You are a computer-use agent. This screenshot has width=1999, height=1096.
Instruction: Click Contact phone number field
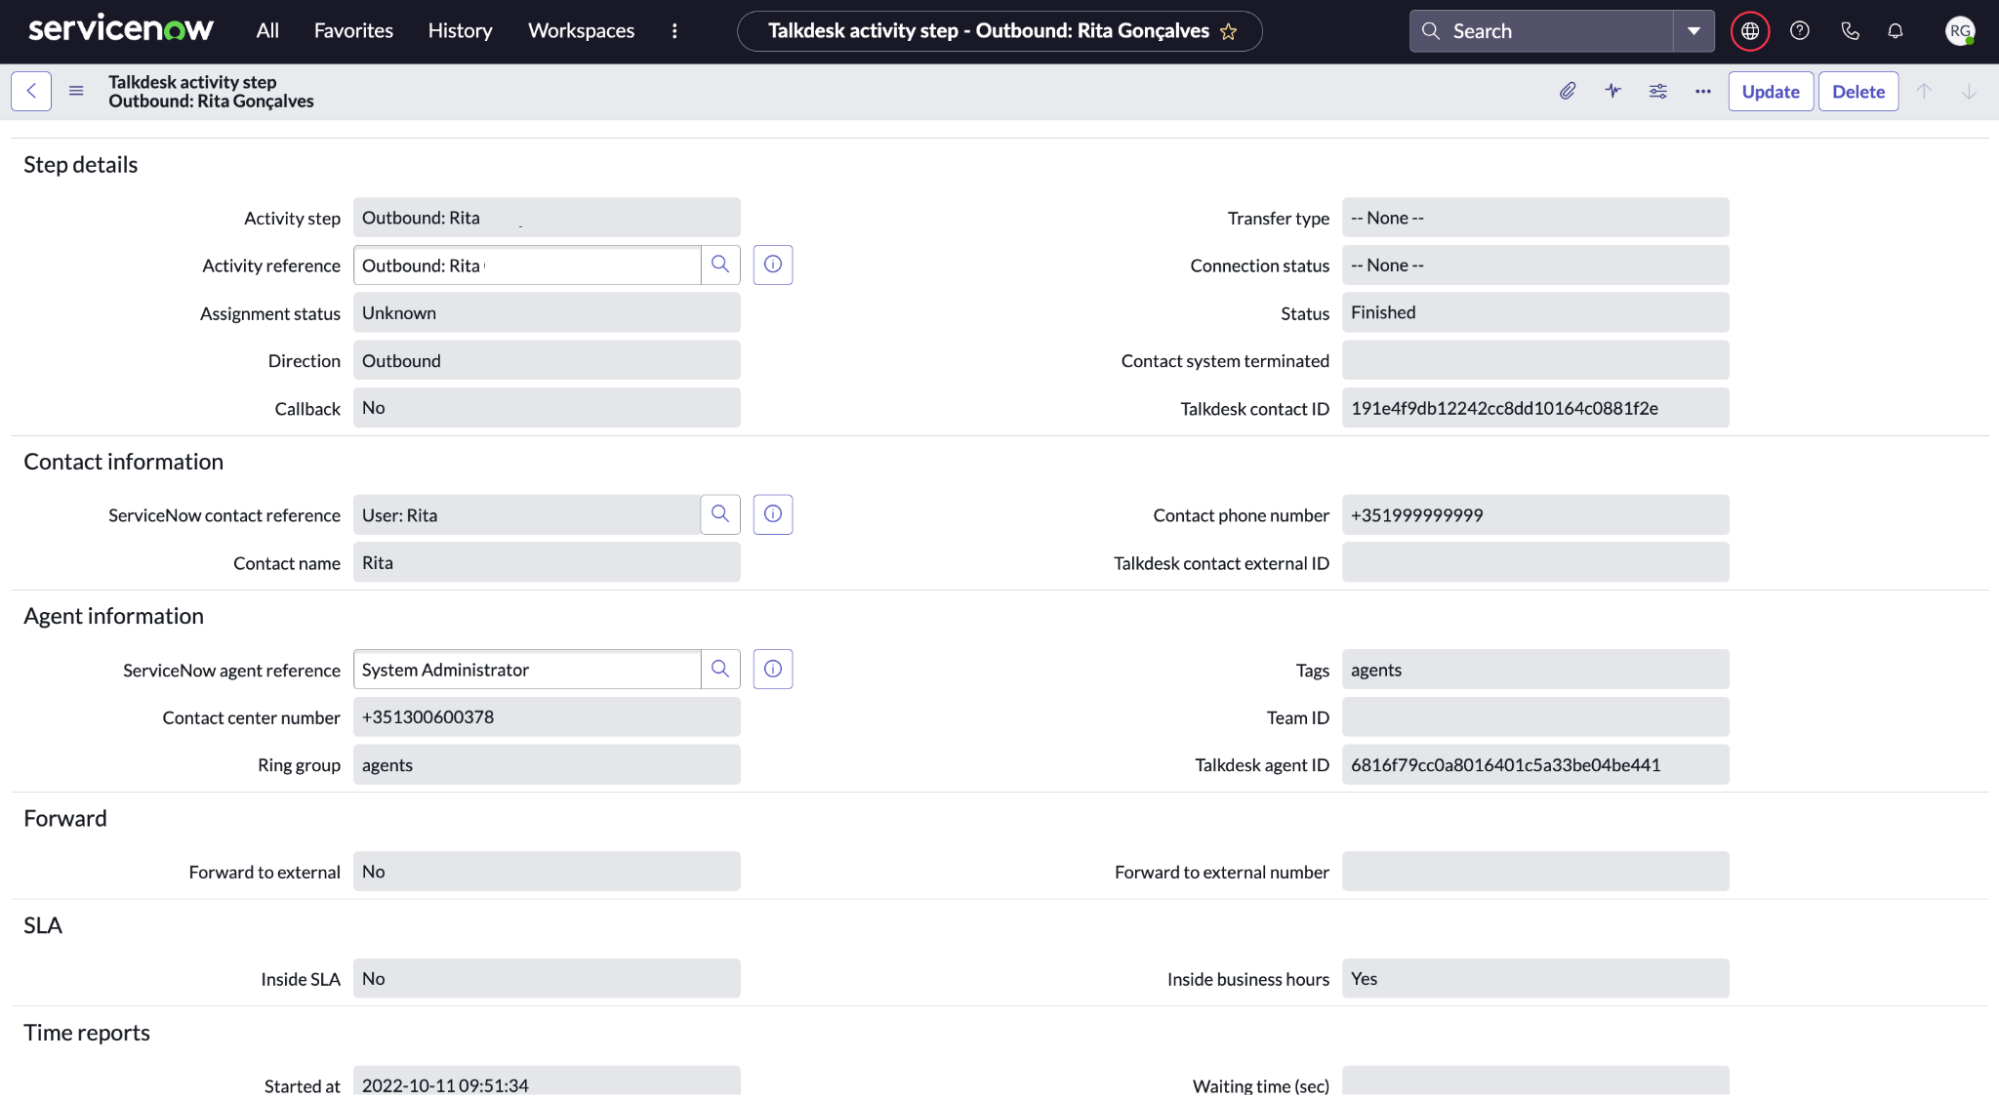point(1535,514)
